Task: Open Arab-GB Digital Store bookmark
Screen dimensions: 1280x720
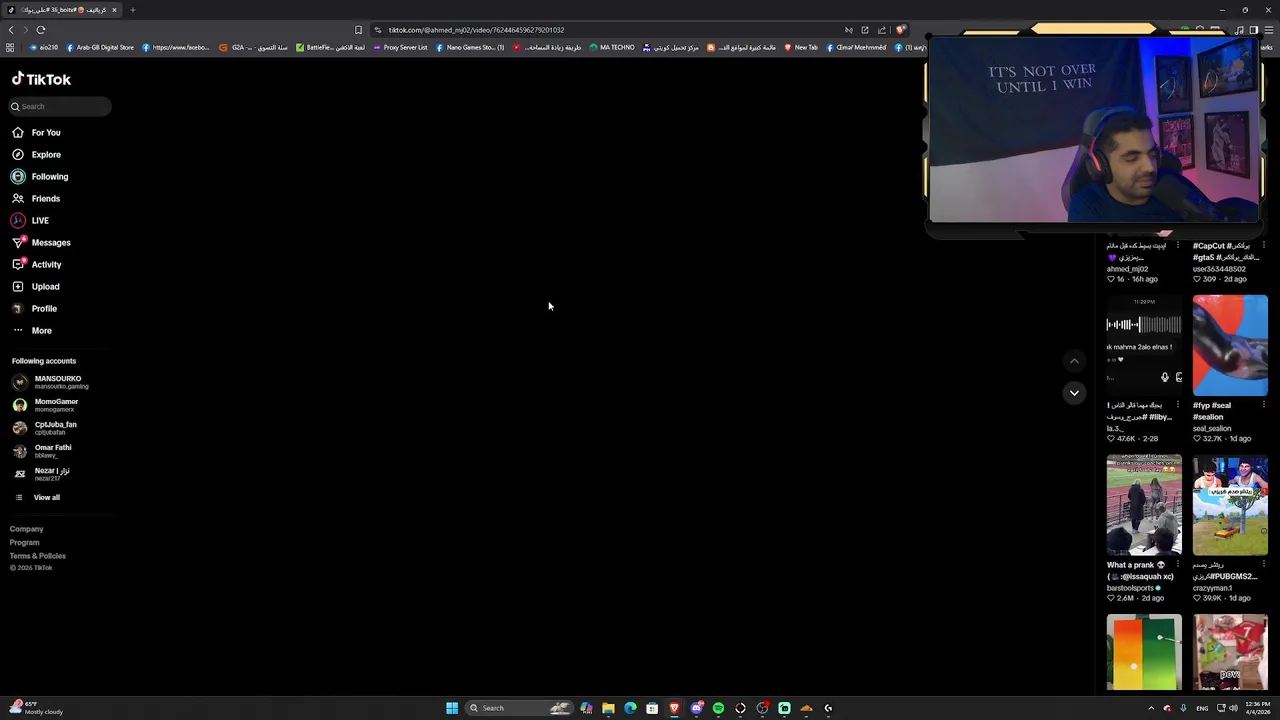Action: click(100, 47)
